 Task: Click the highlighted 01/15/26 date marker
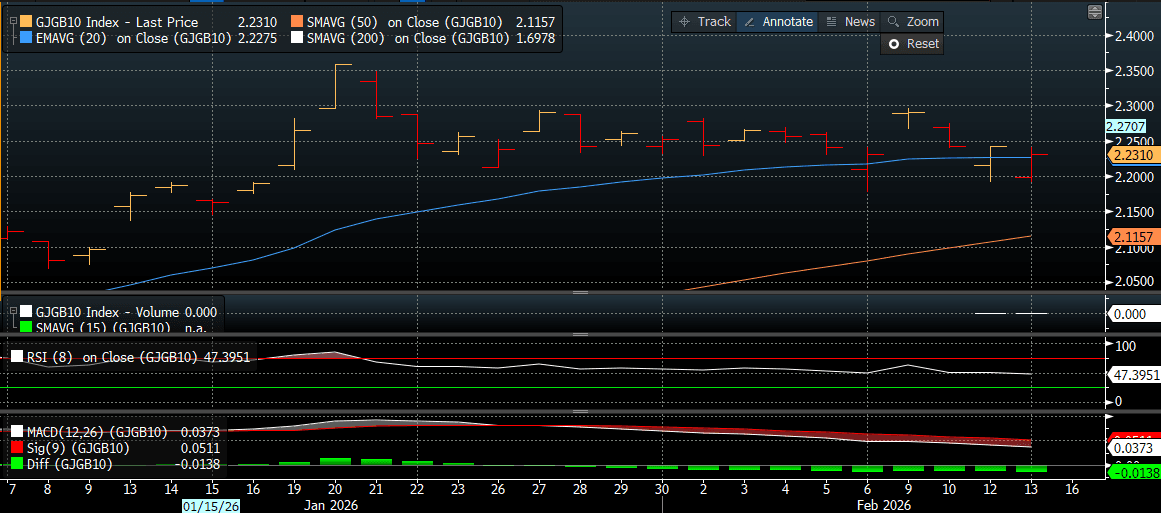coord(212,506)
